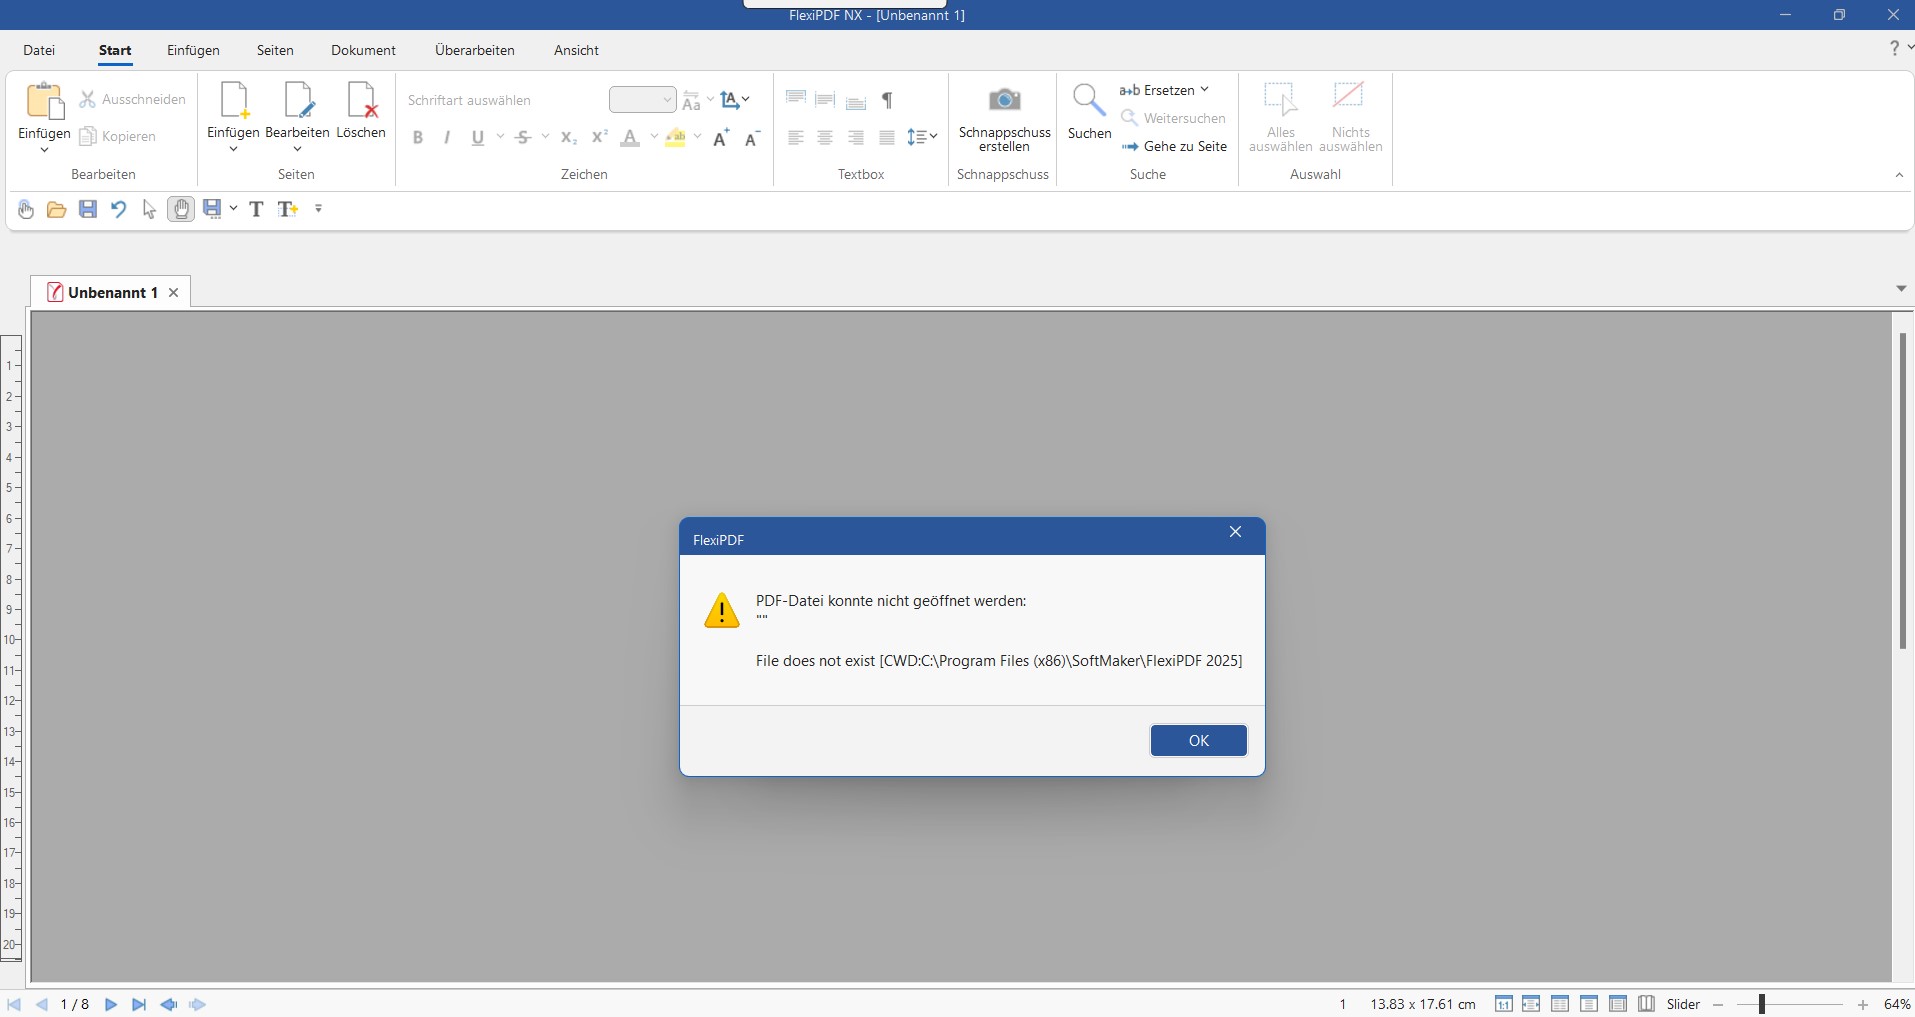Image resolution: width=1915 pixels, height=1017 pixels.
Task: Switch to the Ansicht ribbon tab
Action: pyautogui.click(x=576, y=50)
